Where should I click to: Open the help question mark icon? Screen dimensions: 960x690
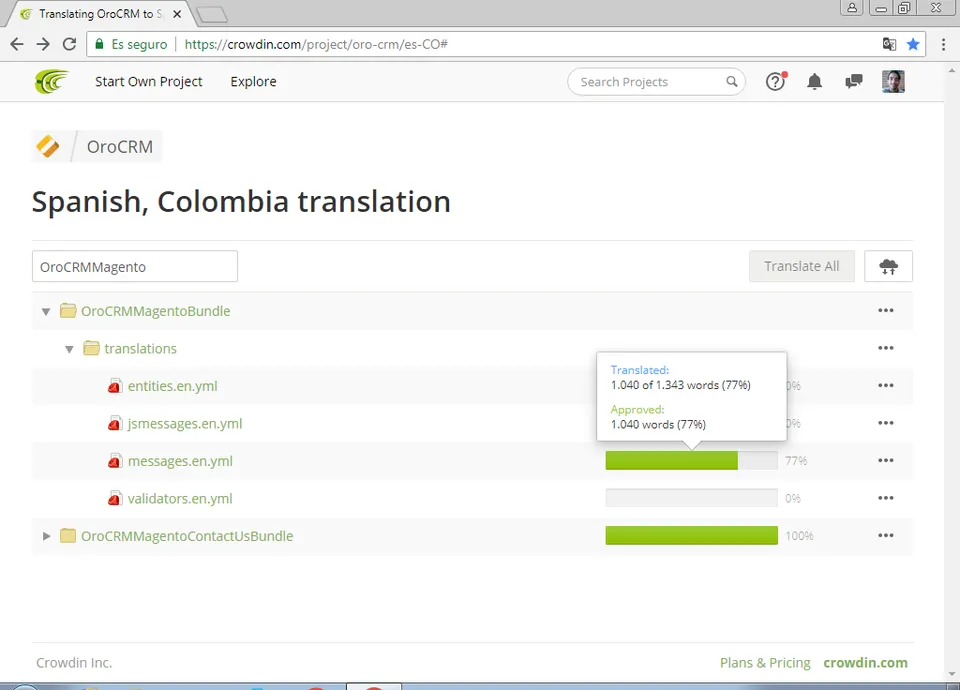click(x=776, y=81)
